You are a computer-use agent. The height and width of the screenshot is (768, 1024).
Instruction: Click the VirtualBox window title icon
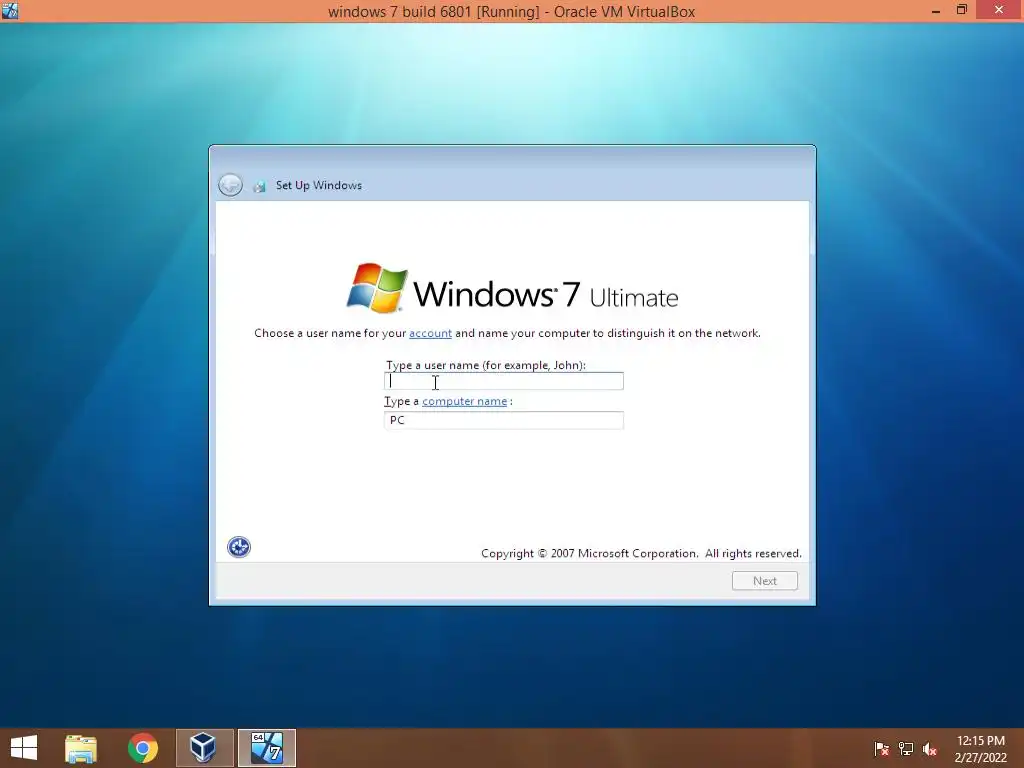point(10,10)
